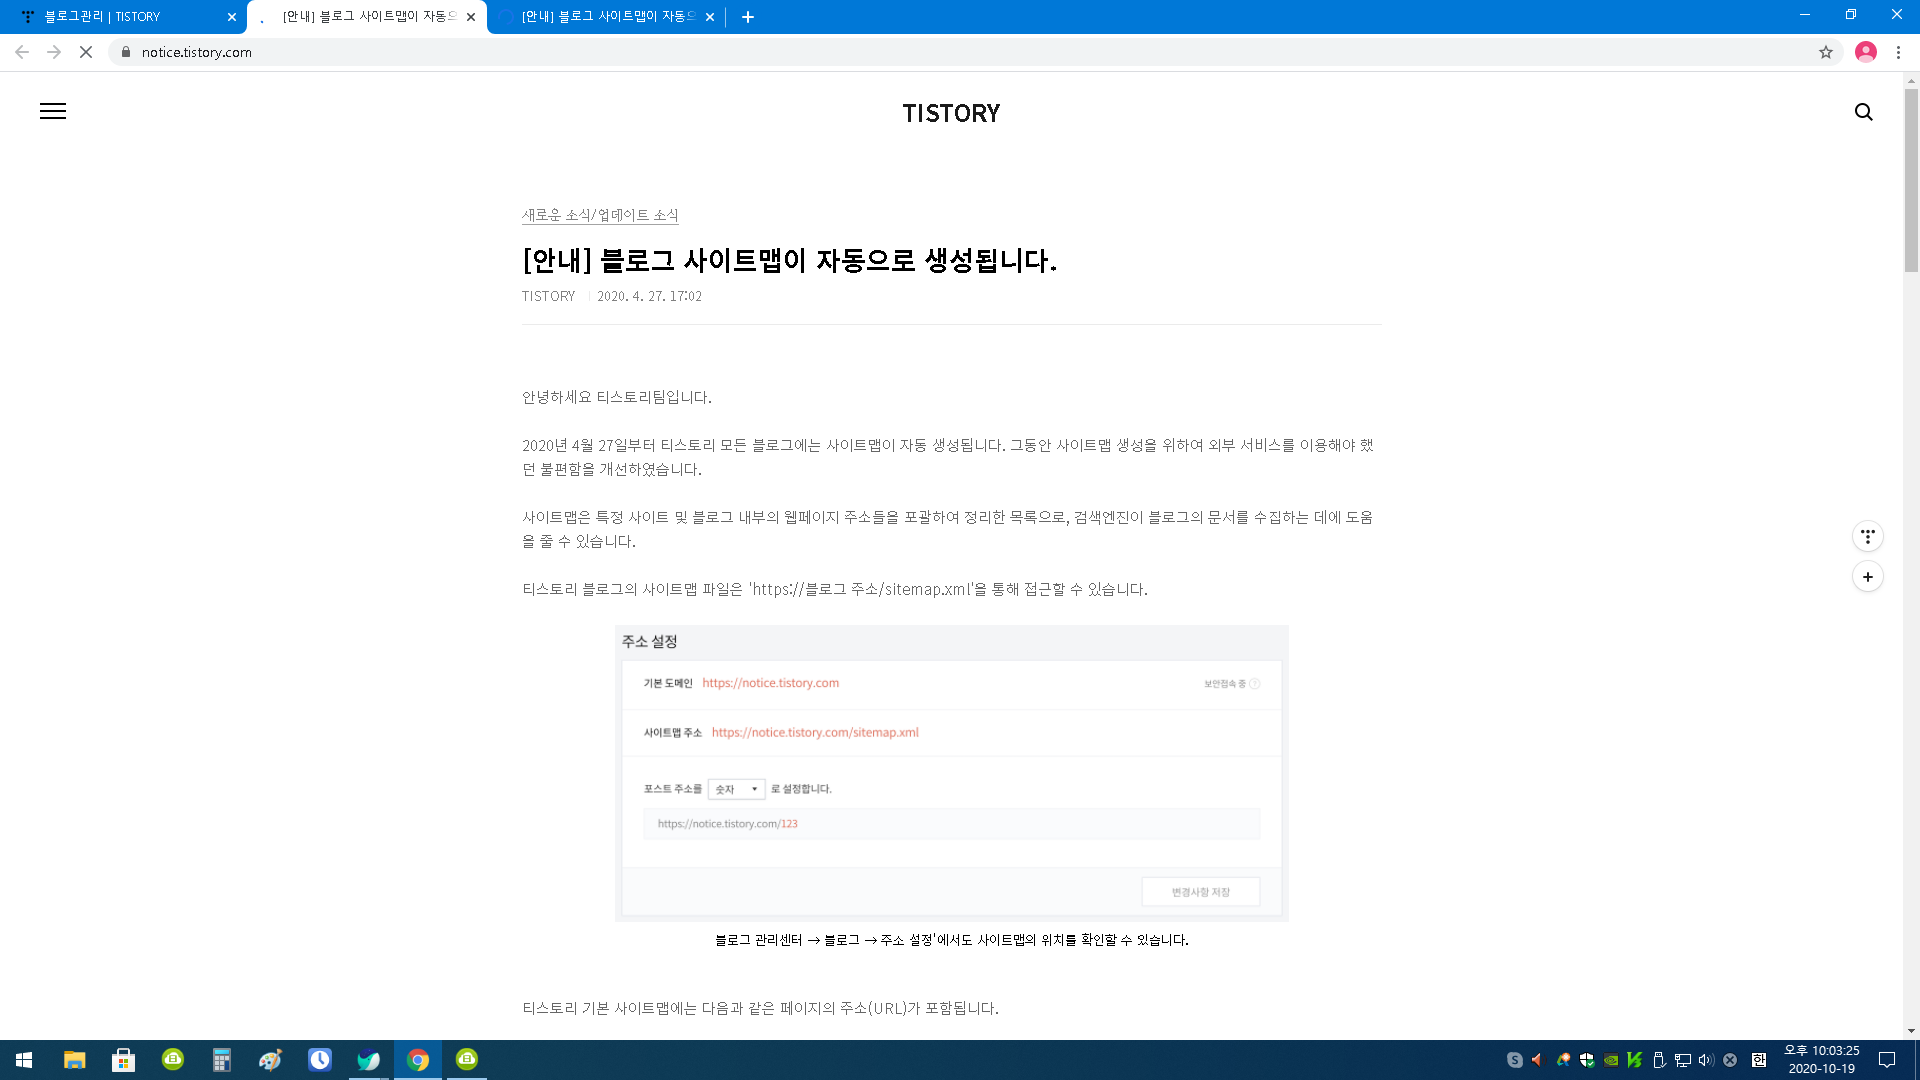The height and width of the screenshot is (1080, 1920).
Task: Open Chrome three-dot menu
Action: click(x=1898, y=52)
